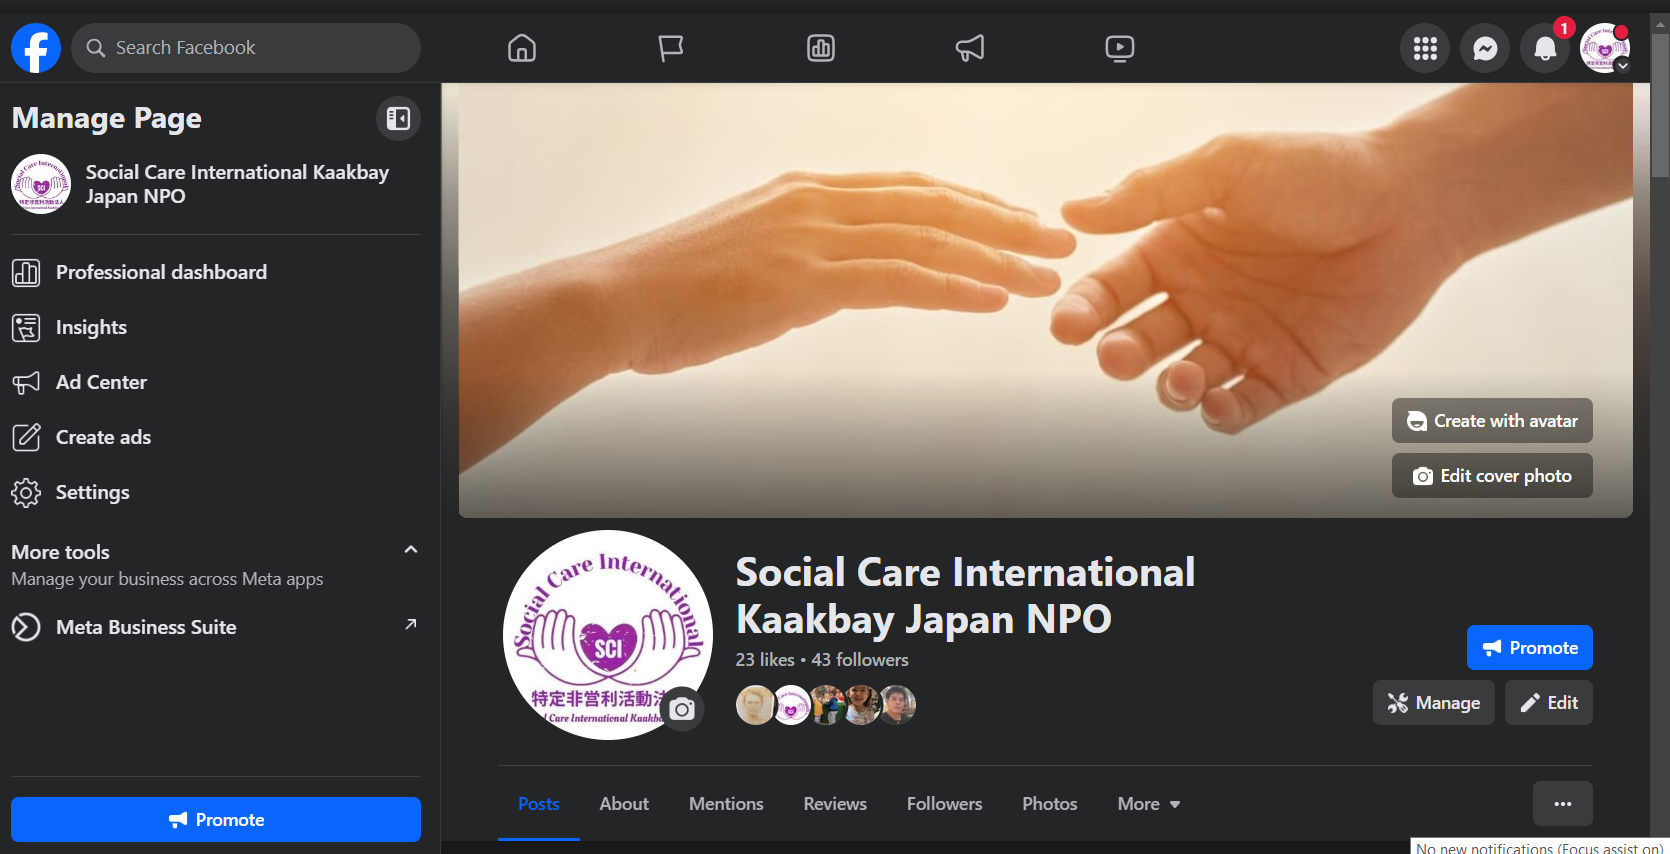This screenshot has height=854, width=1670.
Task: Open the three-dot page options menu
Action: tap(1563, 804)
